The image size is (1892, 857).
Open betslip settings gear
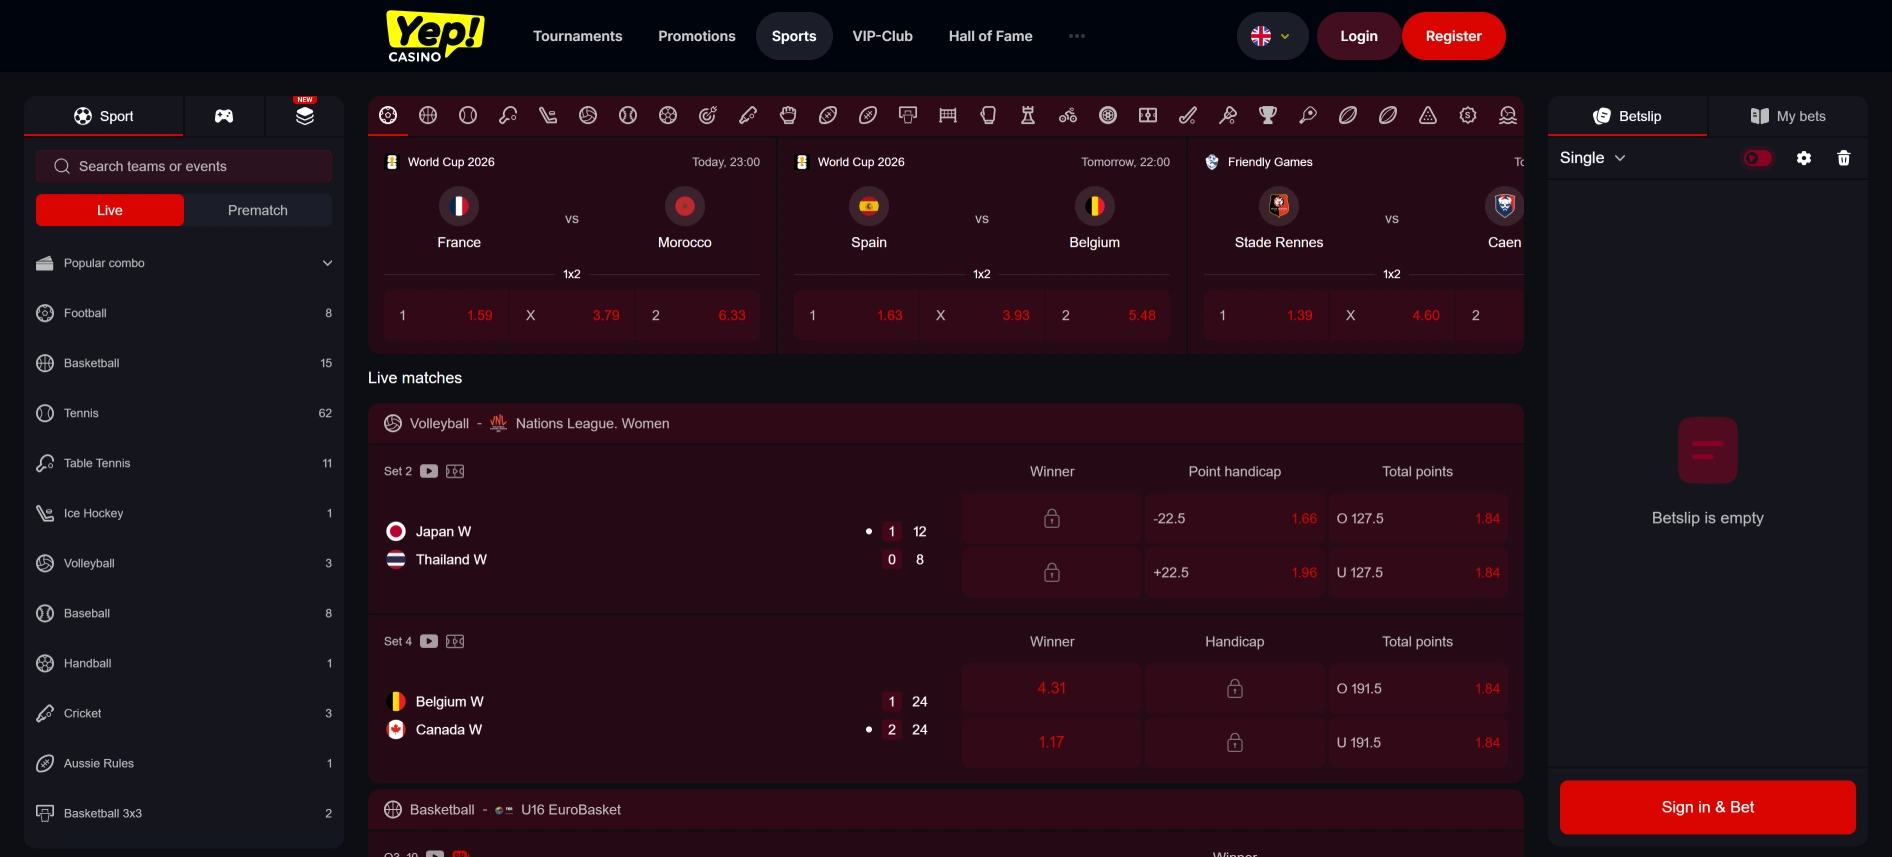[x=1804, y=158]
